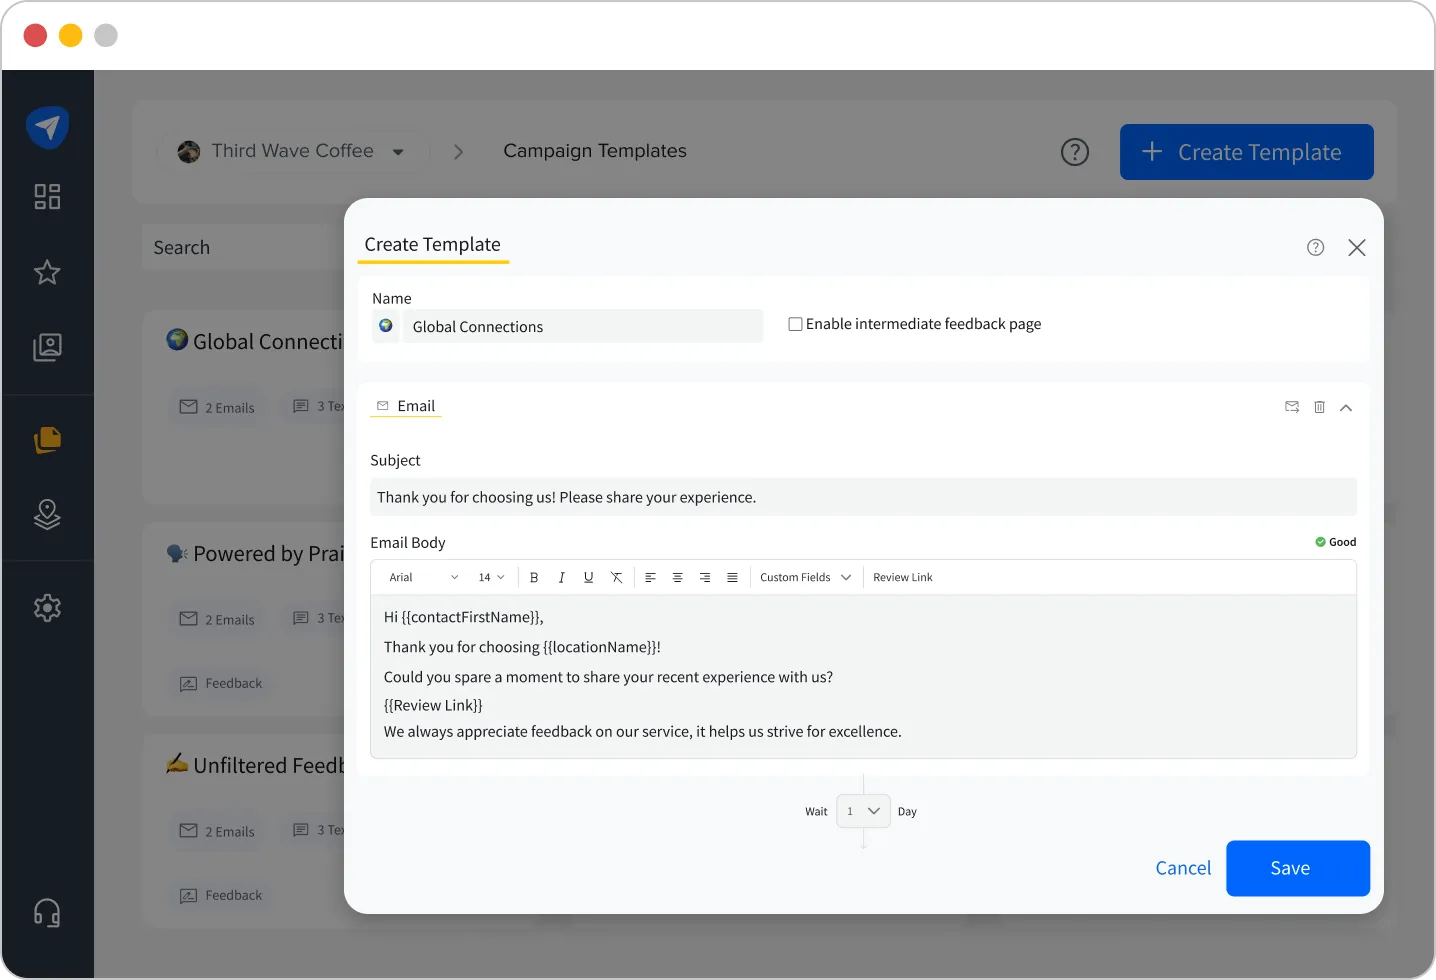
Task: Open the Locations panel from the sidebar
Action: click(x=47, y=514)
